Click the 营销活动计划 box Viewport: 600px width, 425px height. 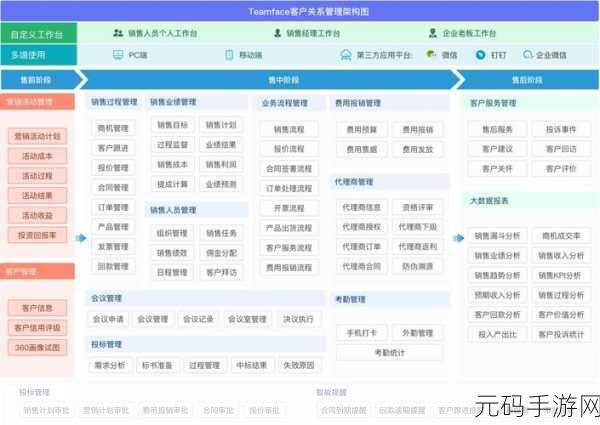tap(38, 136)
